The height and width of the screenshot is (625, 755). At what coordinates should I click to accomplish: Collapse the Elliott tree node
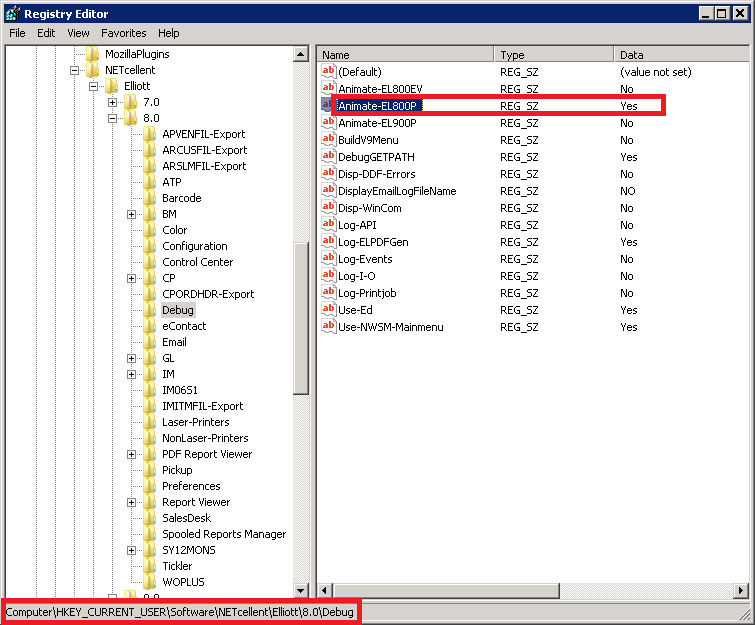[x=93, y=86]
